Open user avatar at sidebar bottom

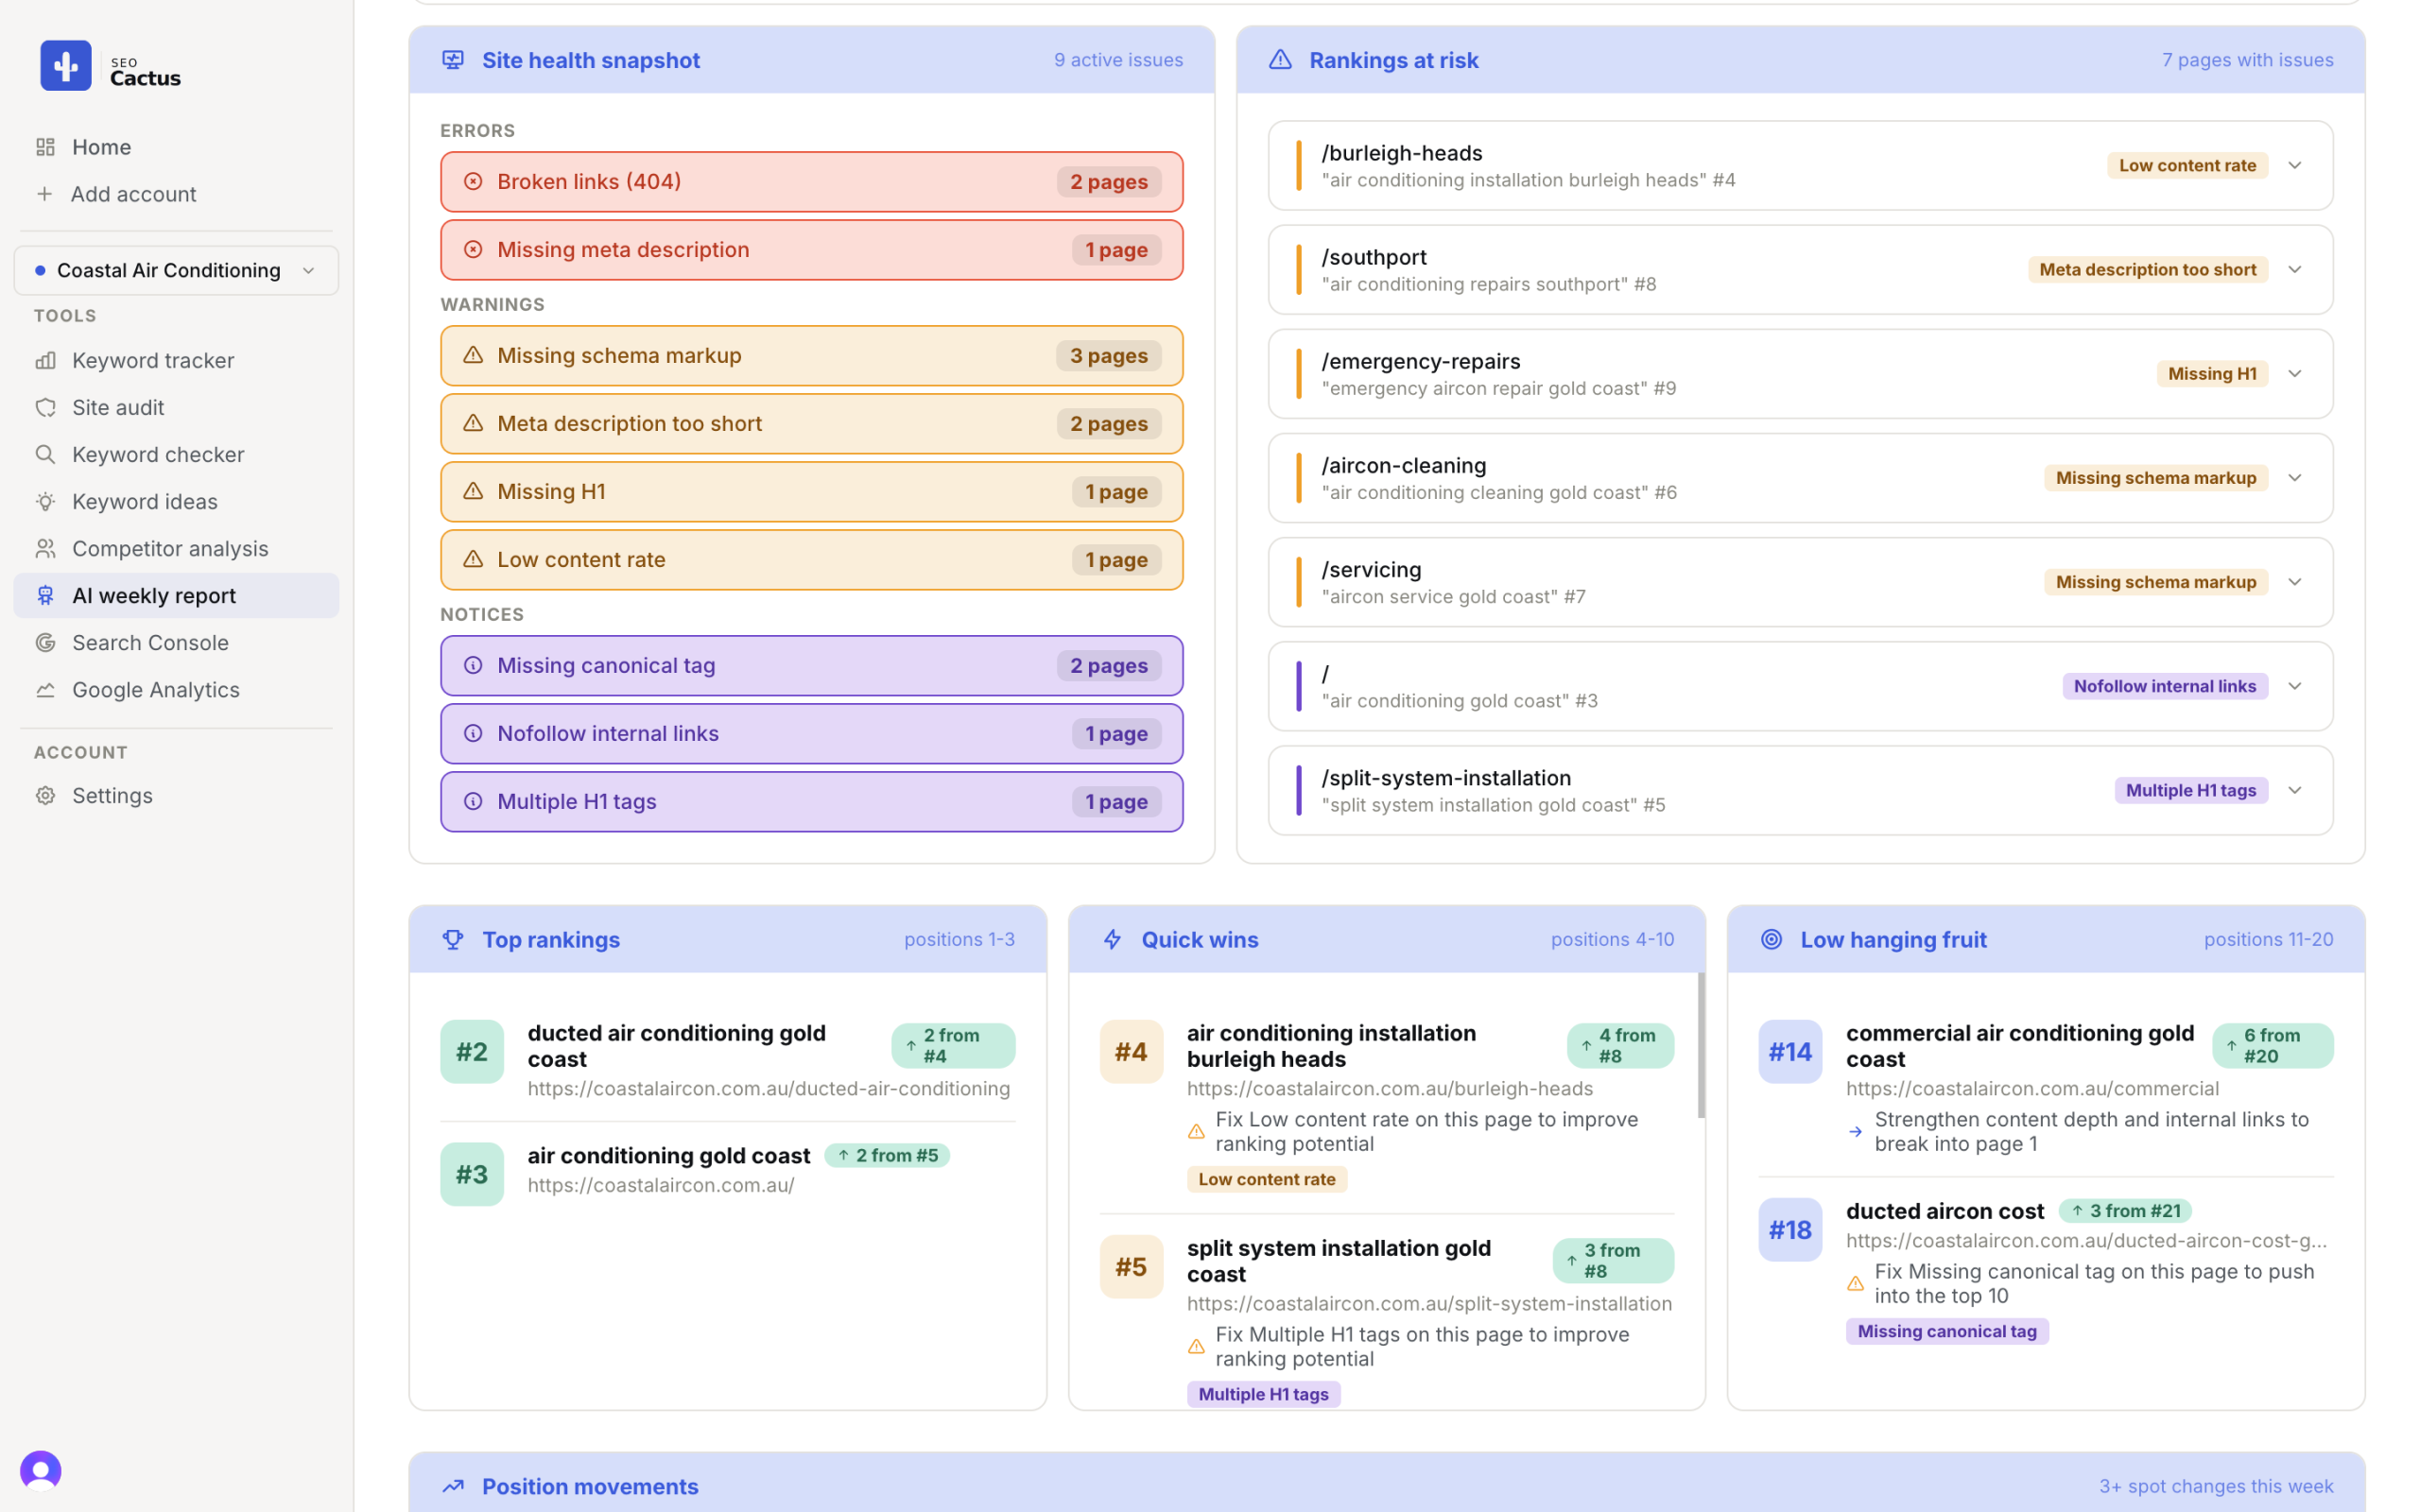41,1471
